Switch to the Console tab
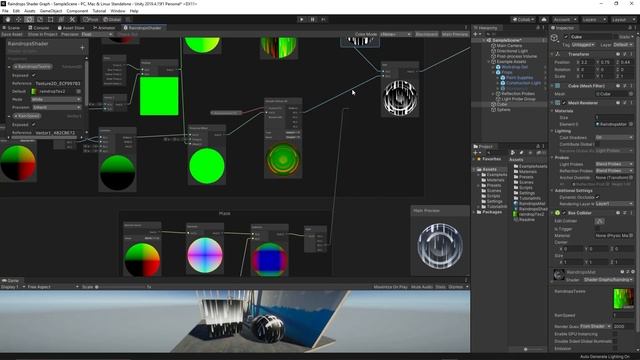Image resolution: width=640 pixels, height=360 pixels. point(39,28)
